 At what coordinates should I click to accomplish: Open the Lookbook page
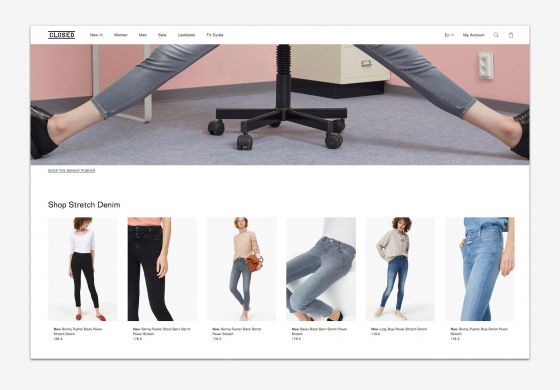tap(186, 35)
